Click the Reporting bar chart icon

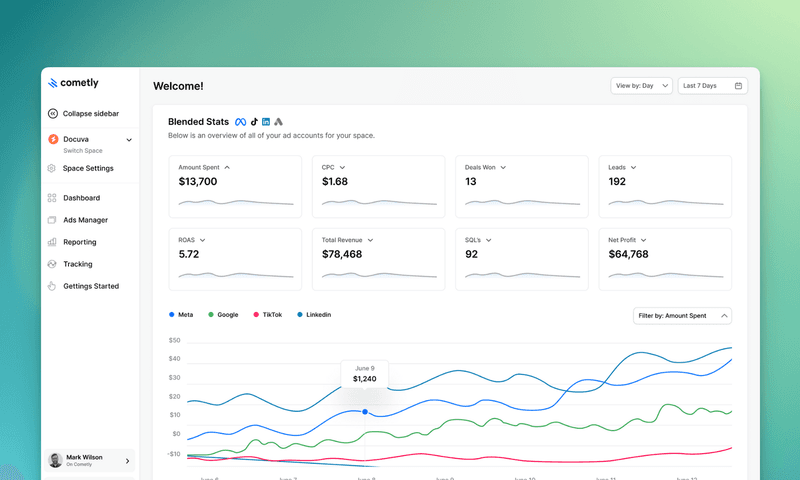(x=52, y=242)
